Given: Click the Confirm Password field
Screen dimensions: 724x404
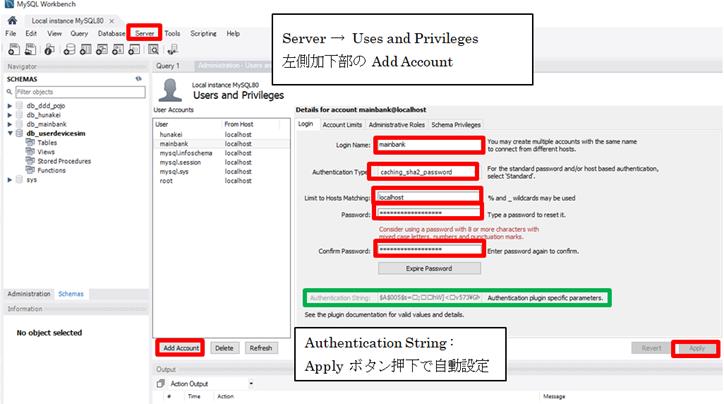Looking at the screenshot, I should 429,249.
